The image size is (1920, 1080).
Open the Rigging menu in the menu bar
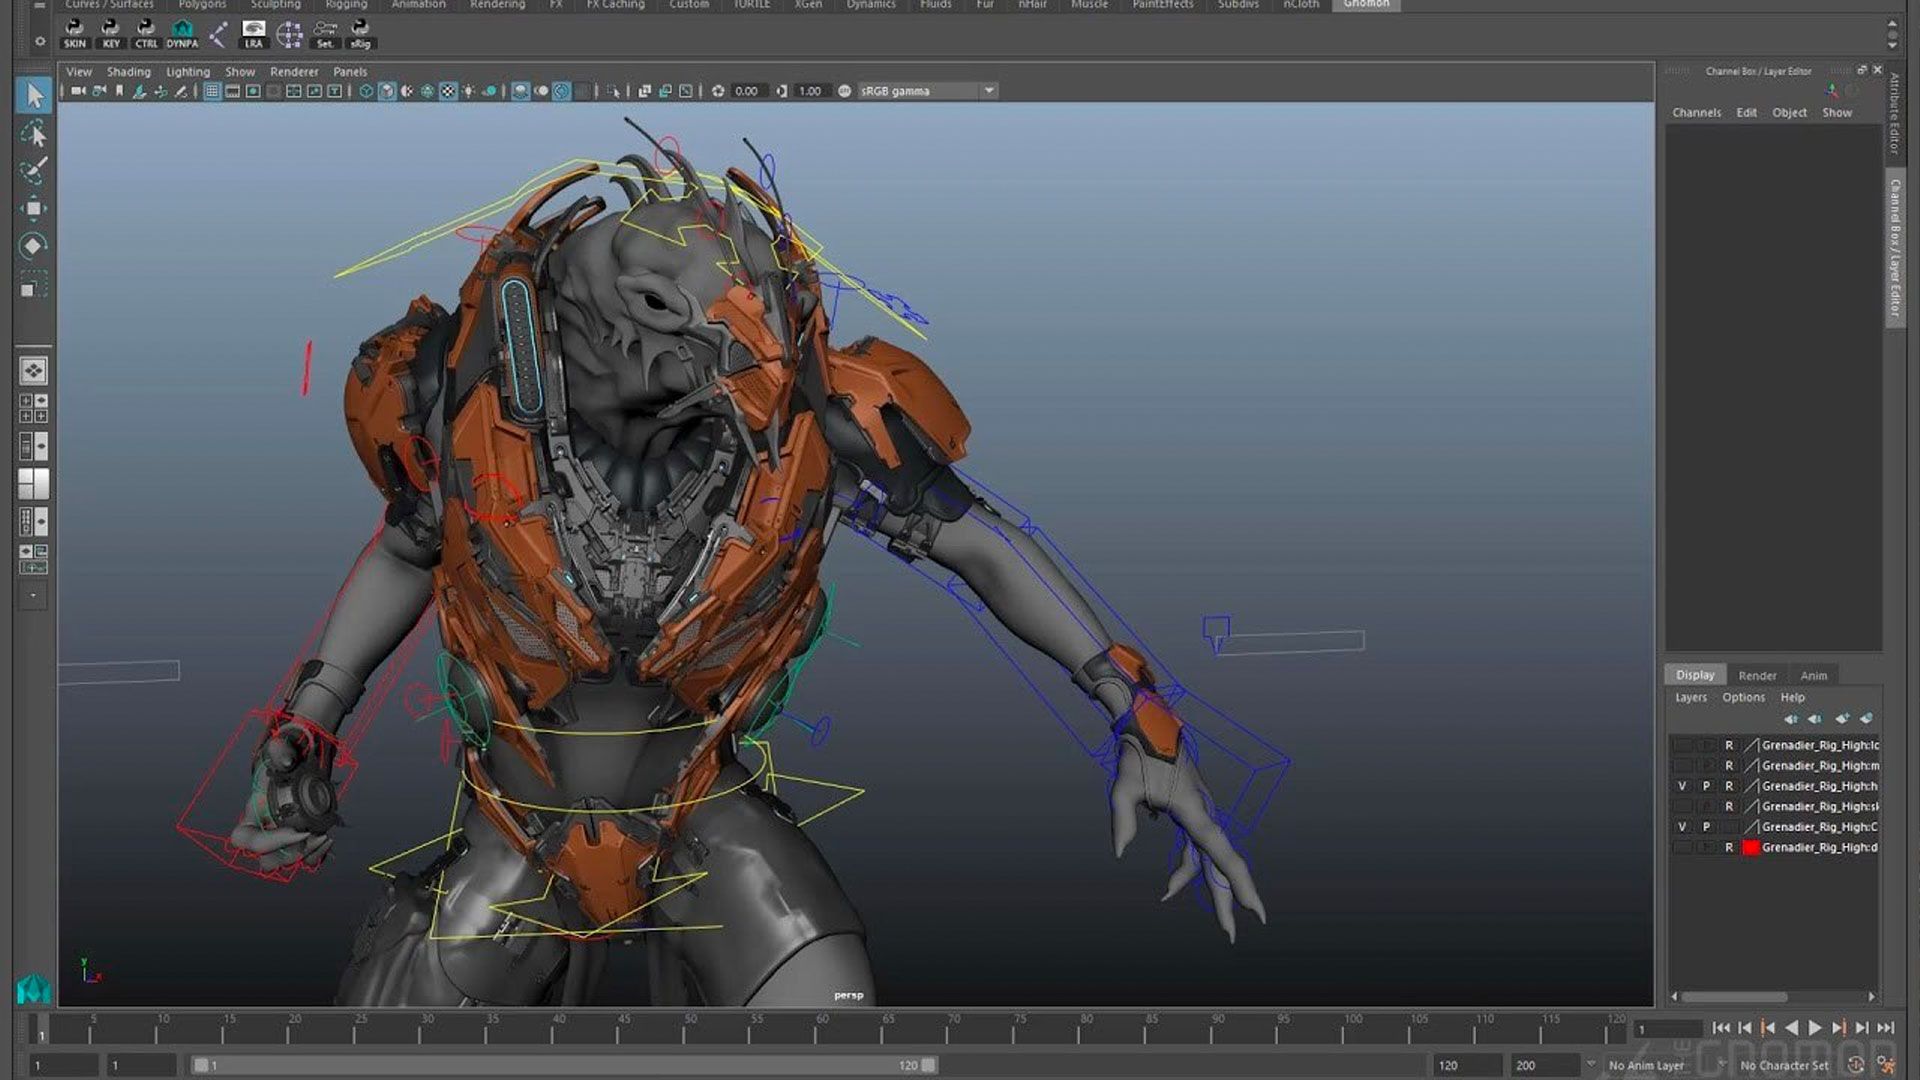click(x=345, y=5)
